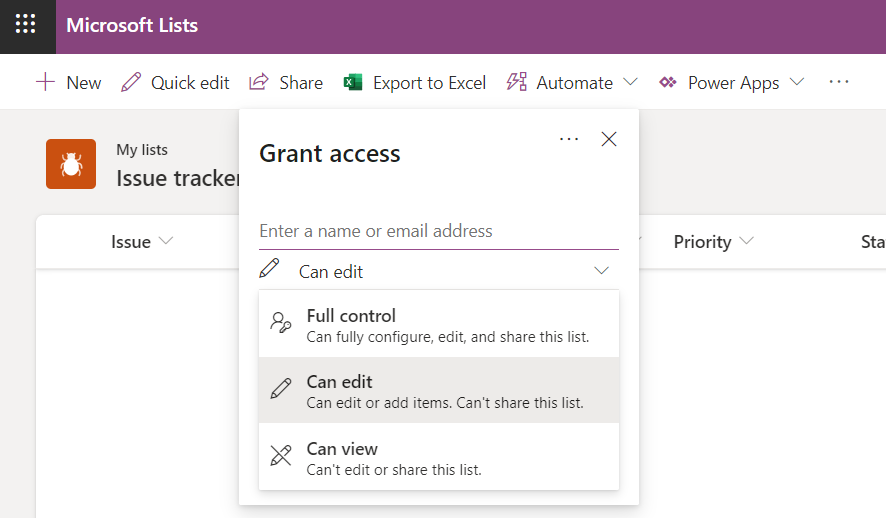Image resolution: width=886 pixels, height=518 pixels.
Task: Collapse the Can edit permission dropdown
Action: (601, 271)
